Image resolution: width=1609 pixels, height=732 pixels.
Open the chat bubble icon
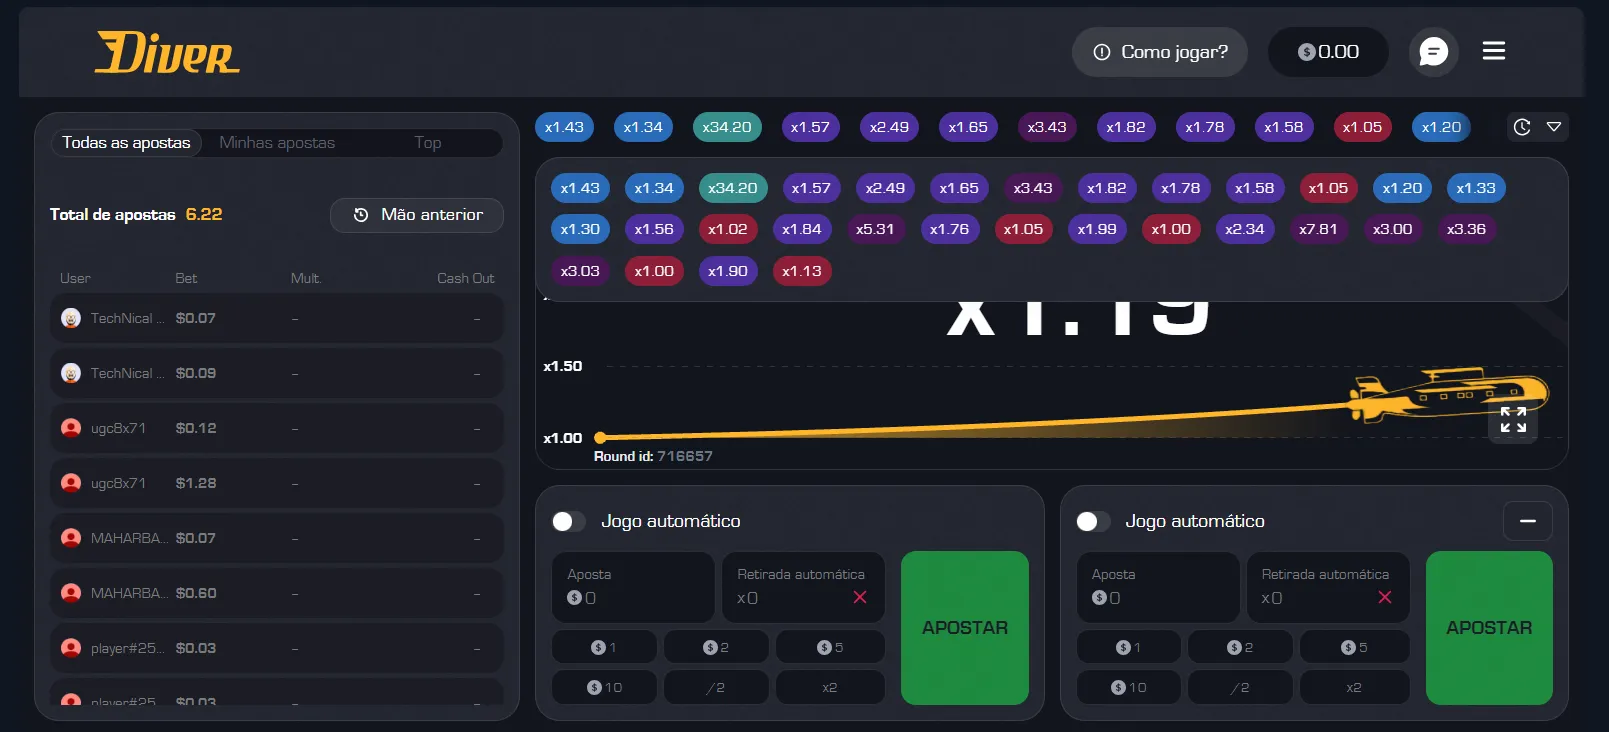1433,52
